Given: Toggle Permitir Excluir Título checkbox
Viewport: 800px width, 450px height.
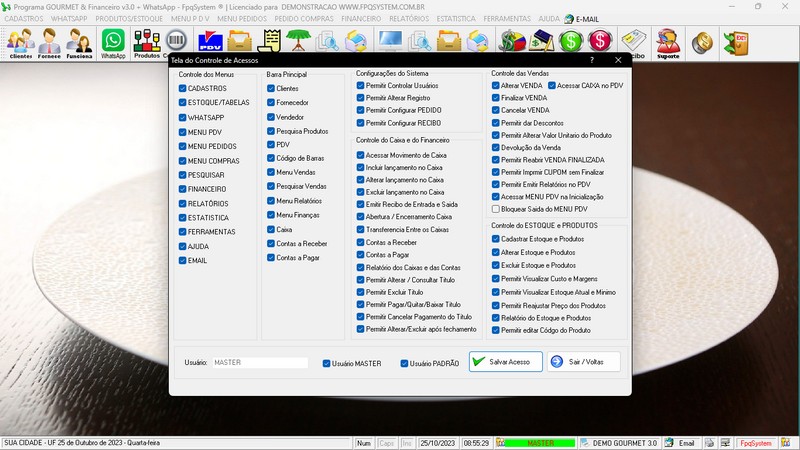Looking at the screenshot, I should (360, 292).
